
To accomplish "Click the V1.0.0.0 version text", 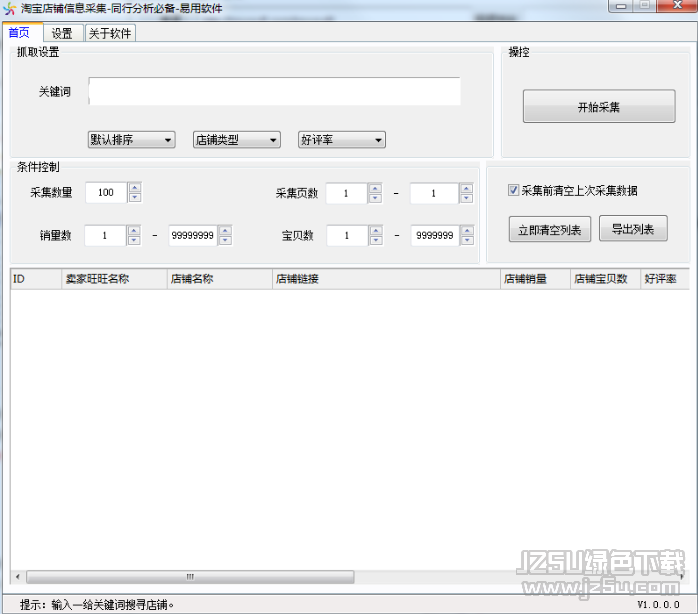I will (x=658, y=605).
